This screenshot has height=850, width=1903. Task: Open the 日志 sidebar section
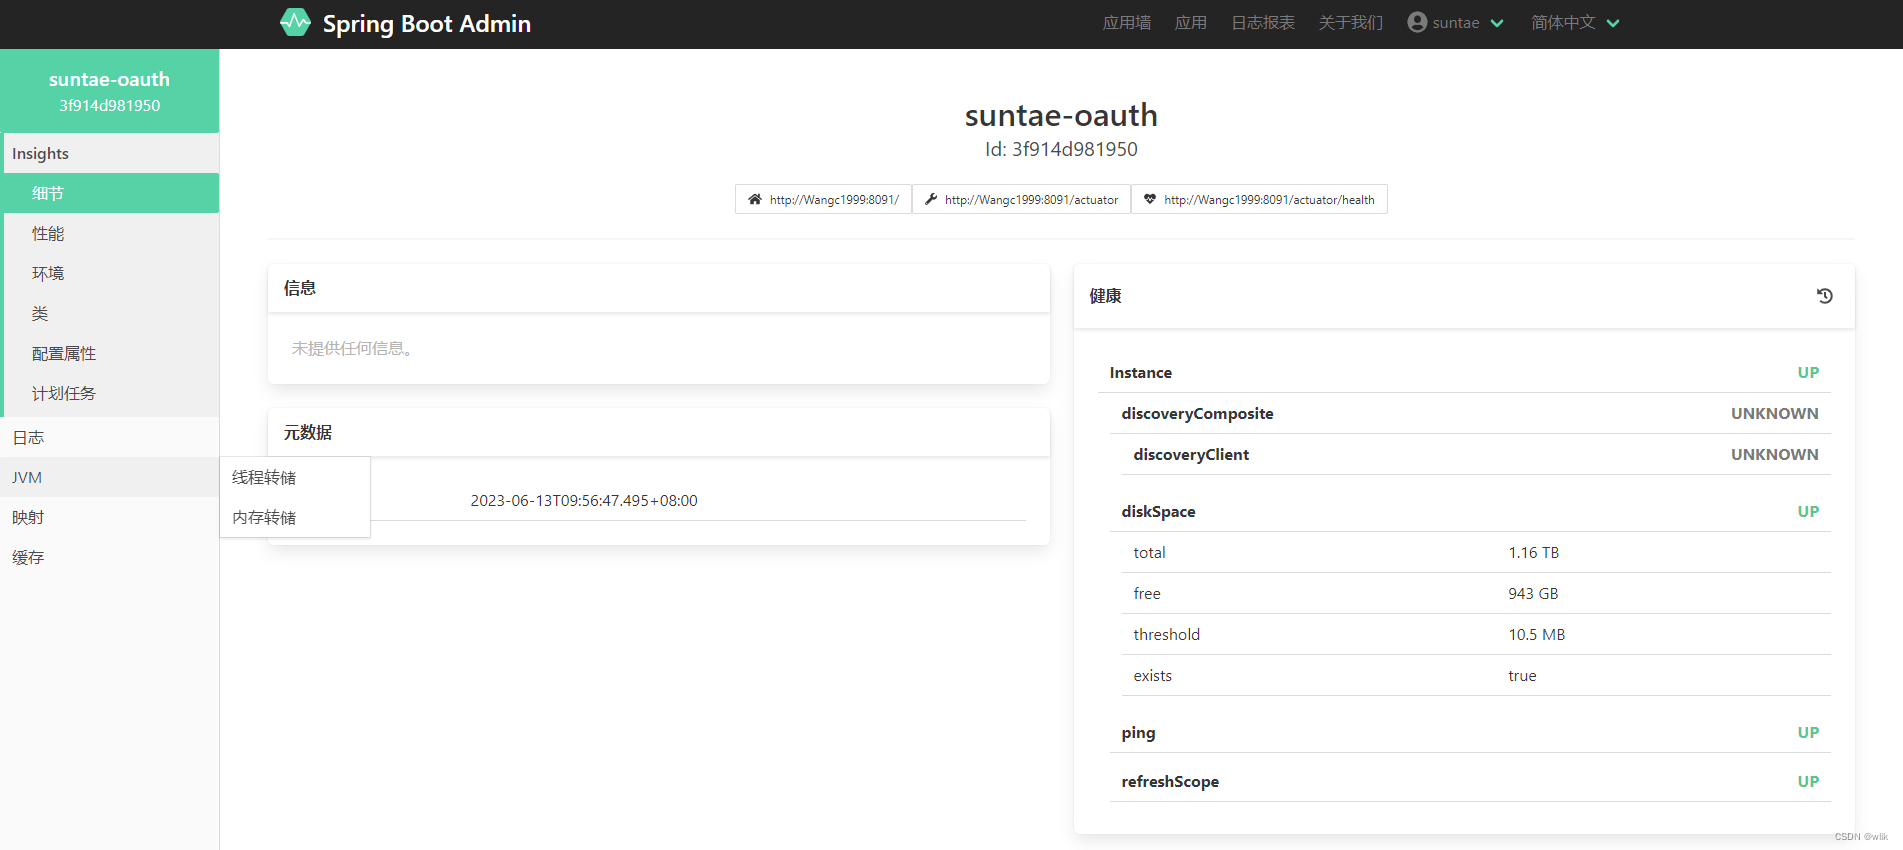pyautogui.click(x=110, y=437)
